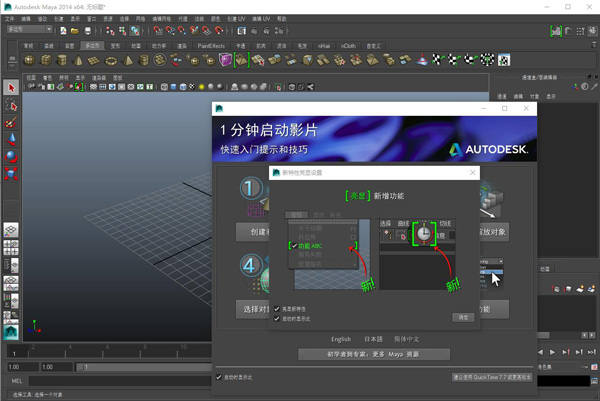Click the Maya logo icon in toolbox
This screenshot has width=600, height=401.
coord(11,333)
